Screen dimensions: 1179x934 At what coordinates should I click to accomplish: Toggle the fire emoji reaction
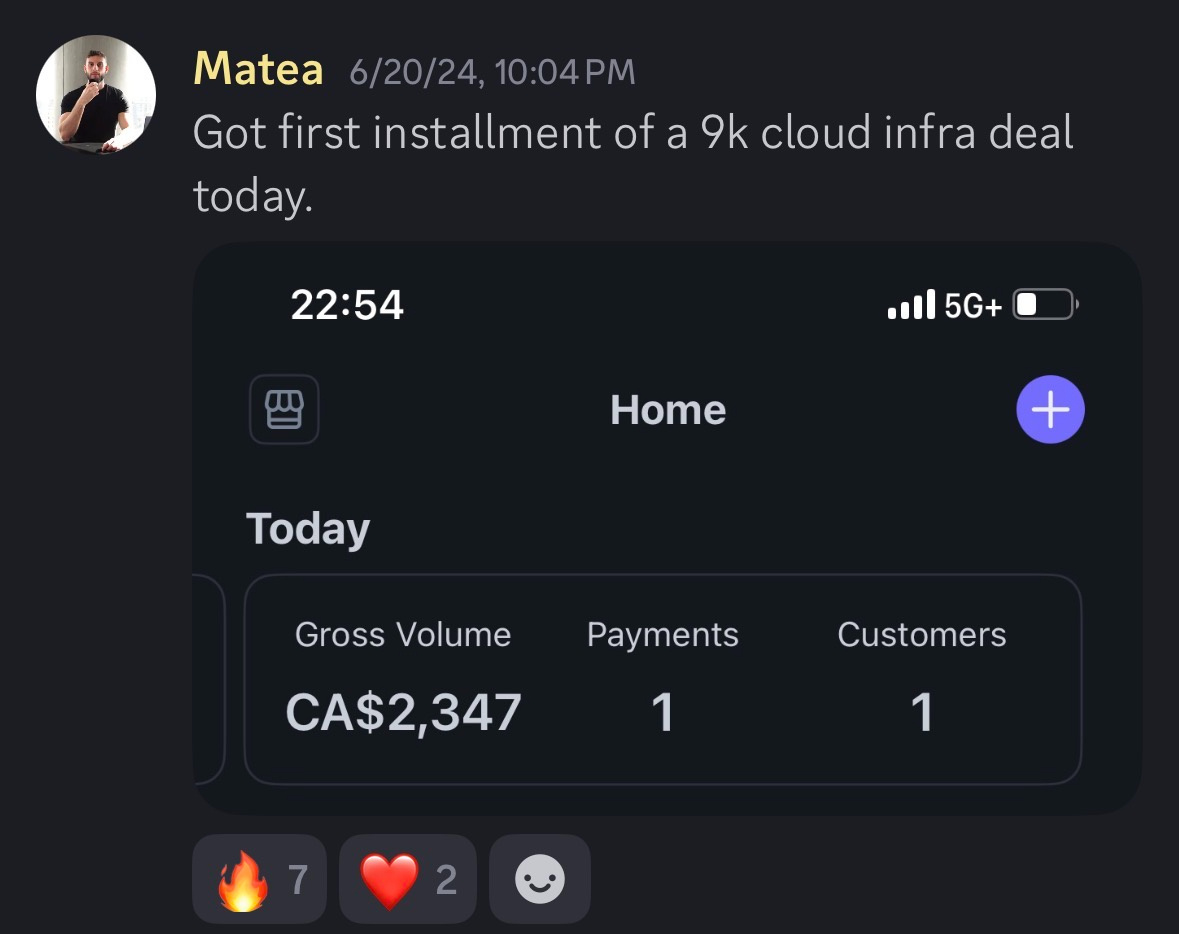click(259, 879)
